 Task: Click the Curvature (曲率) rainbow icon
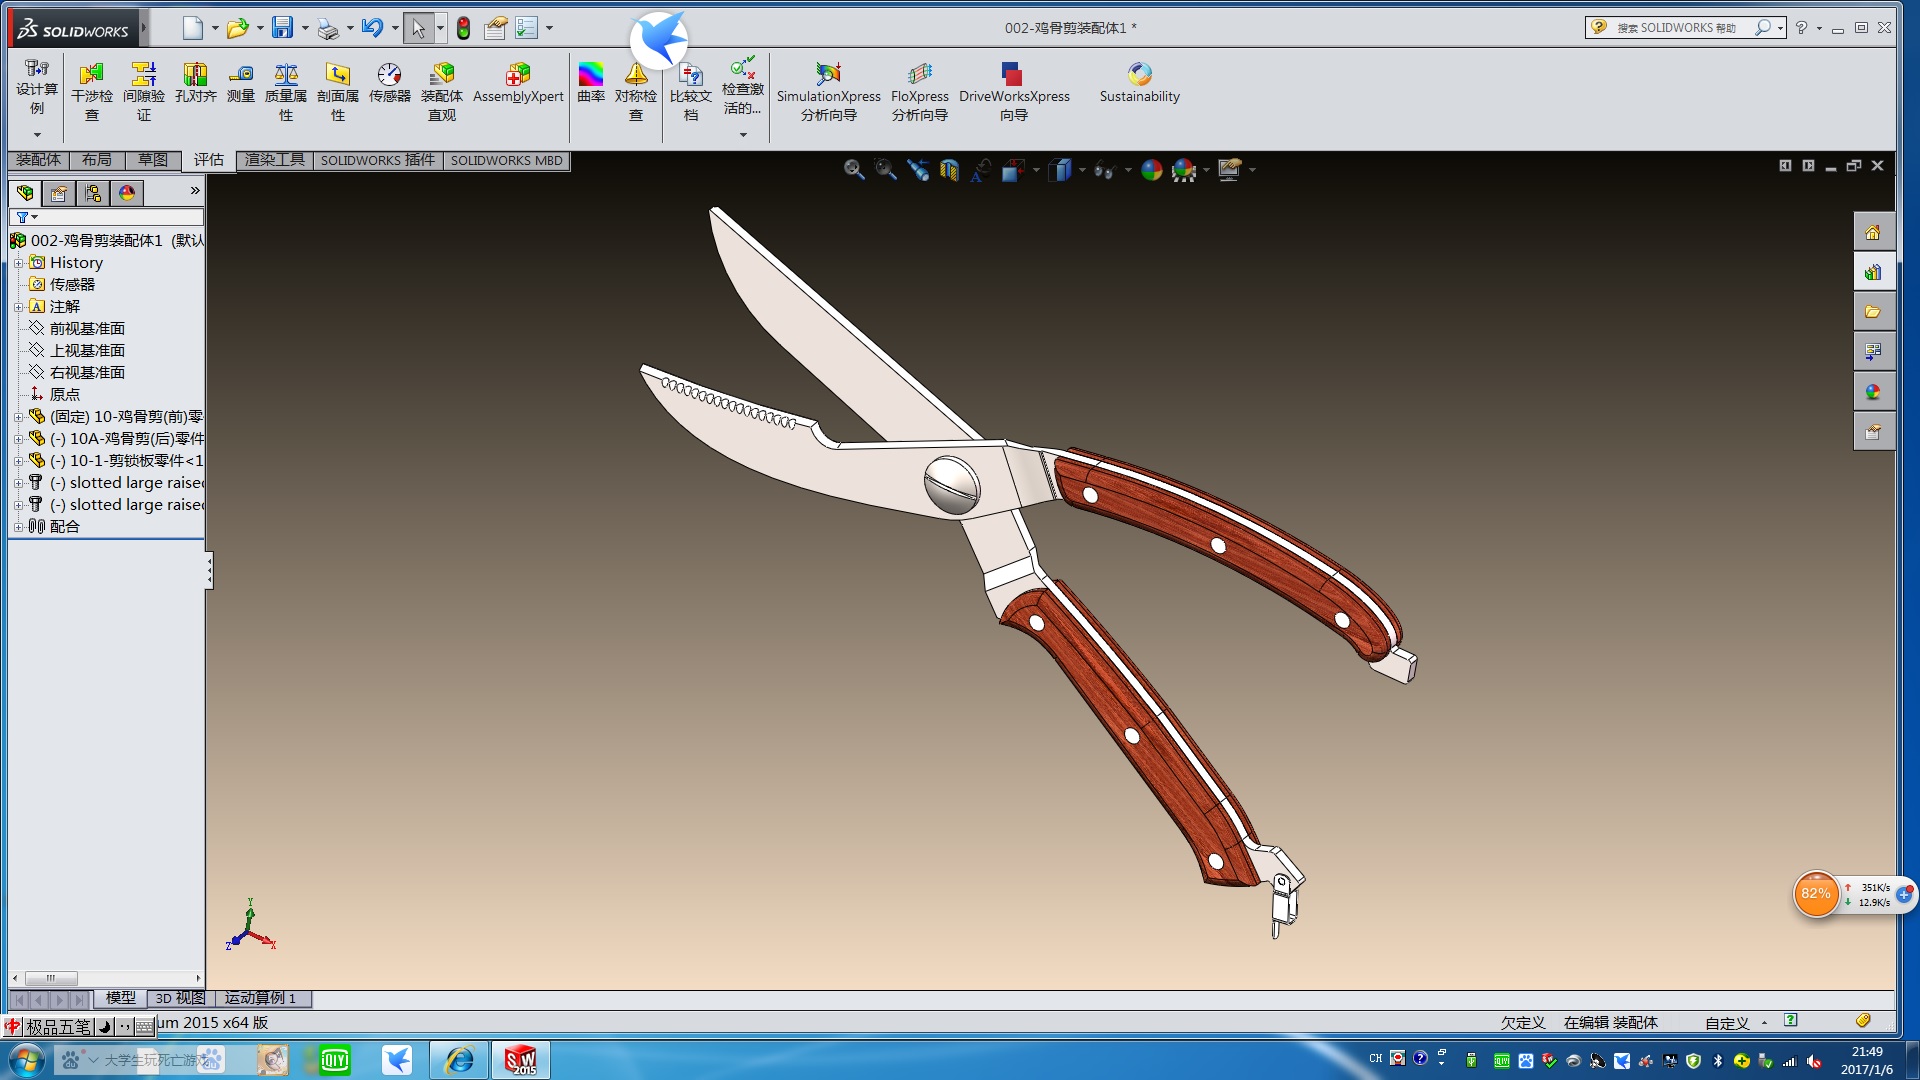(591, 75)
